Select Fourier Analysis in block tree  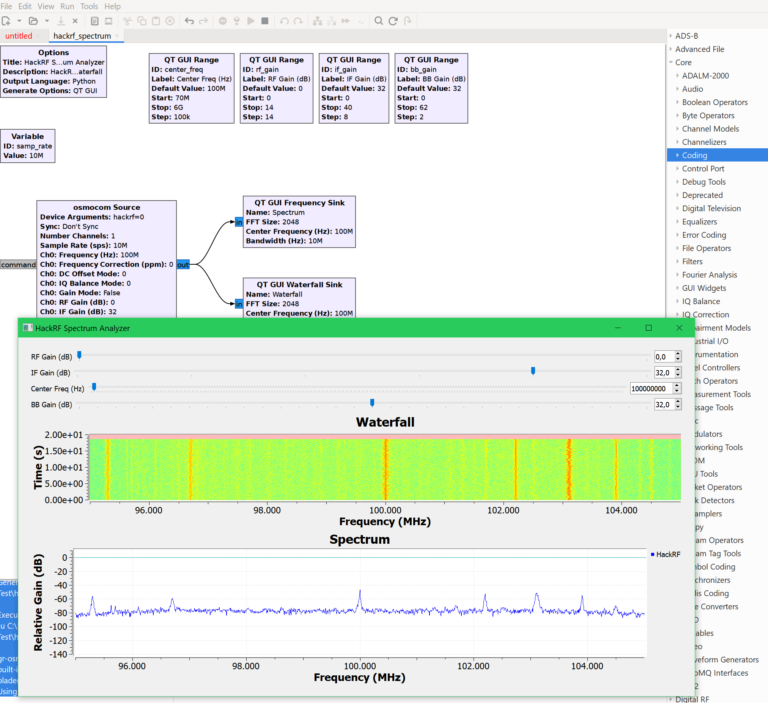(x=709, y=275)
